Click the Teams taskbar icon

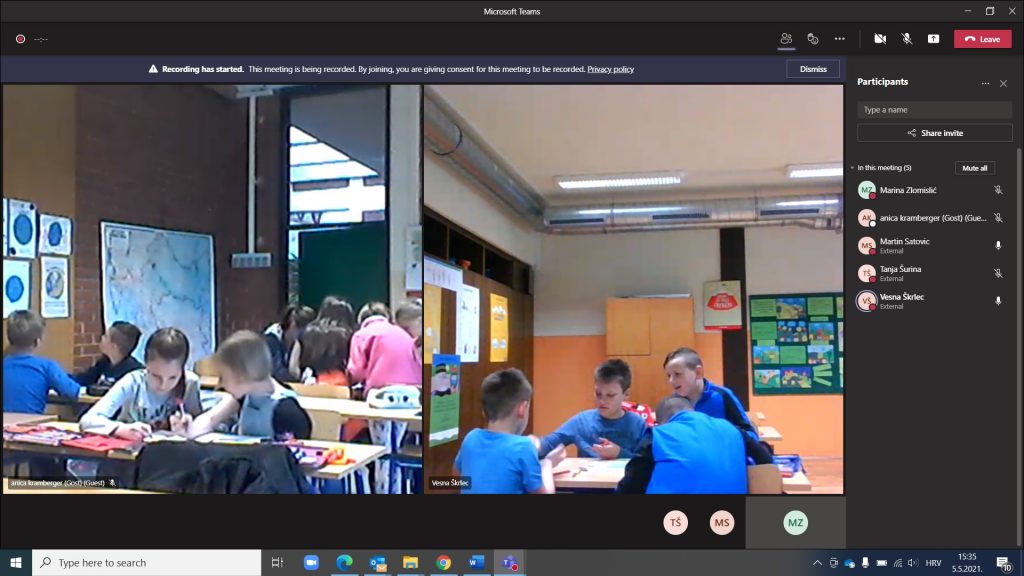click(509, 562)
